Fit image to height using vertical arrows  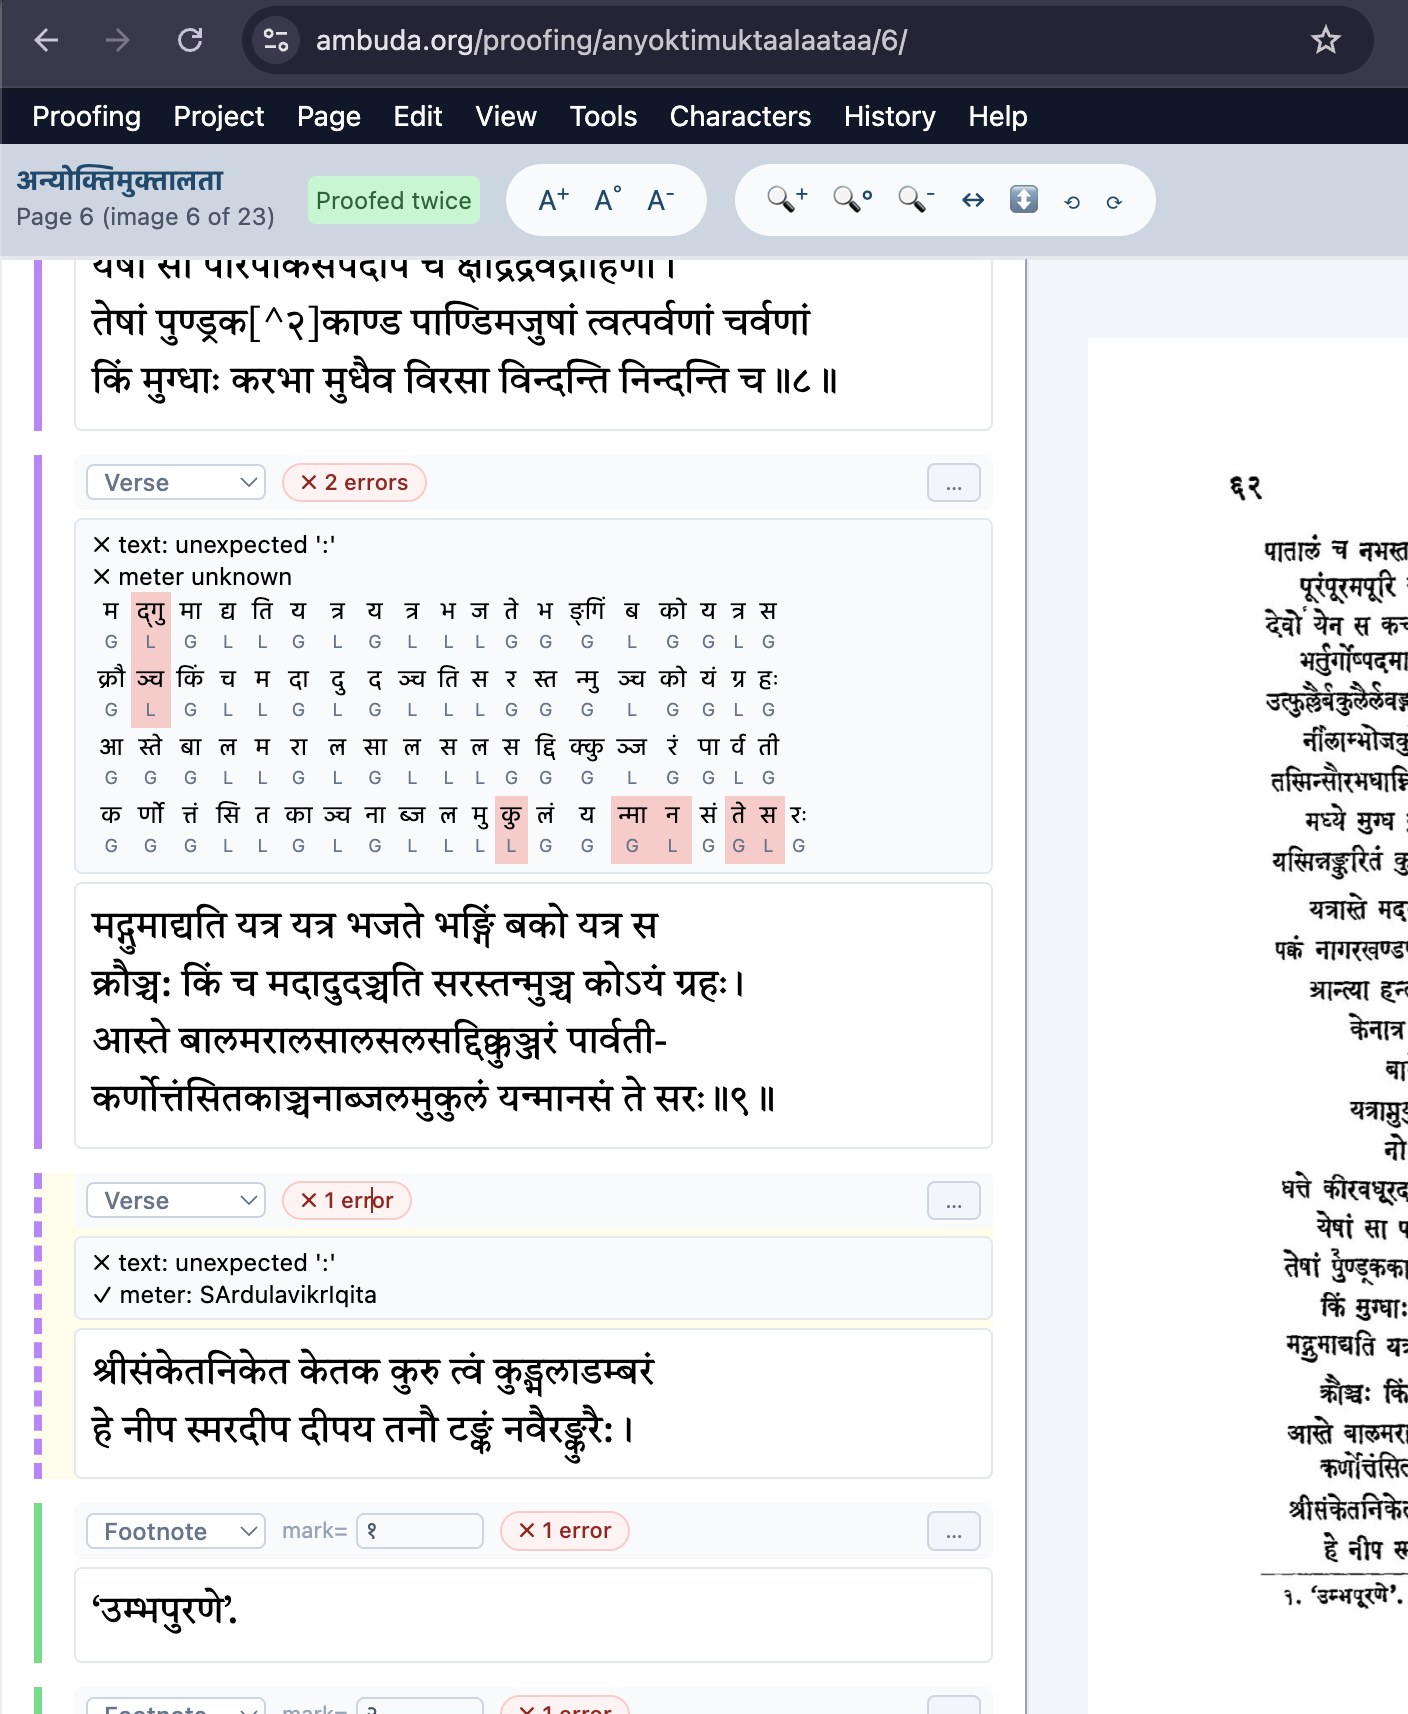[1023, 199]
